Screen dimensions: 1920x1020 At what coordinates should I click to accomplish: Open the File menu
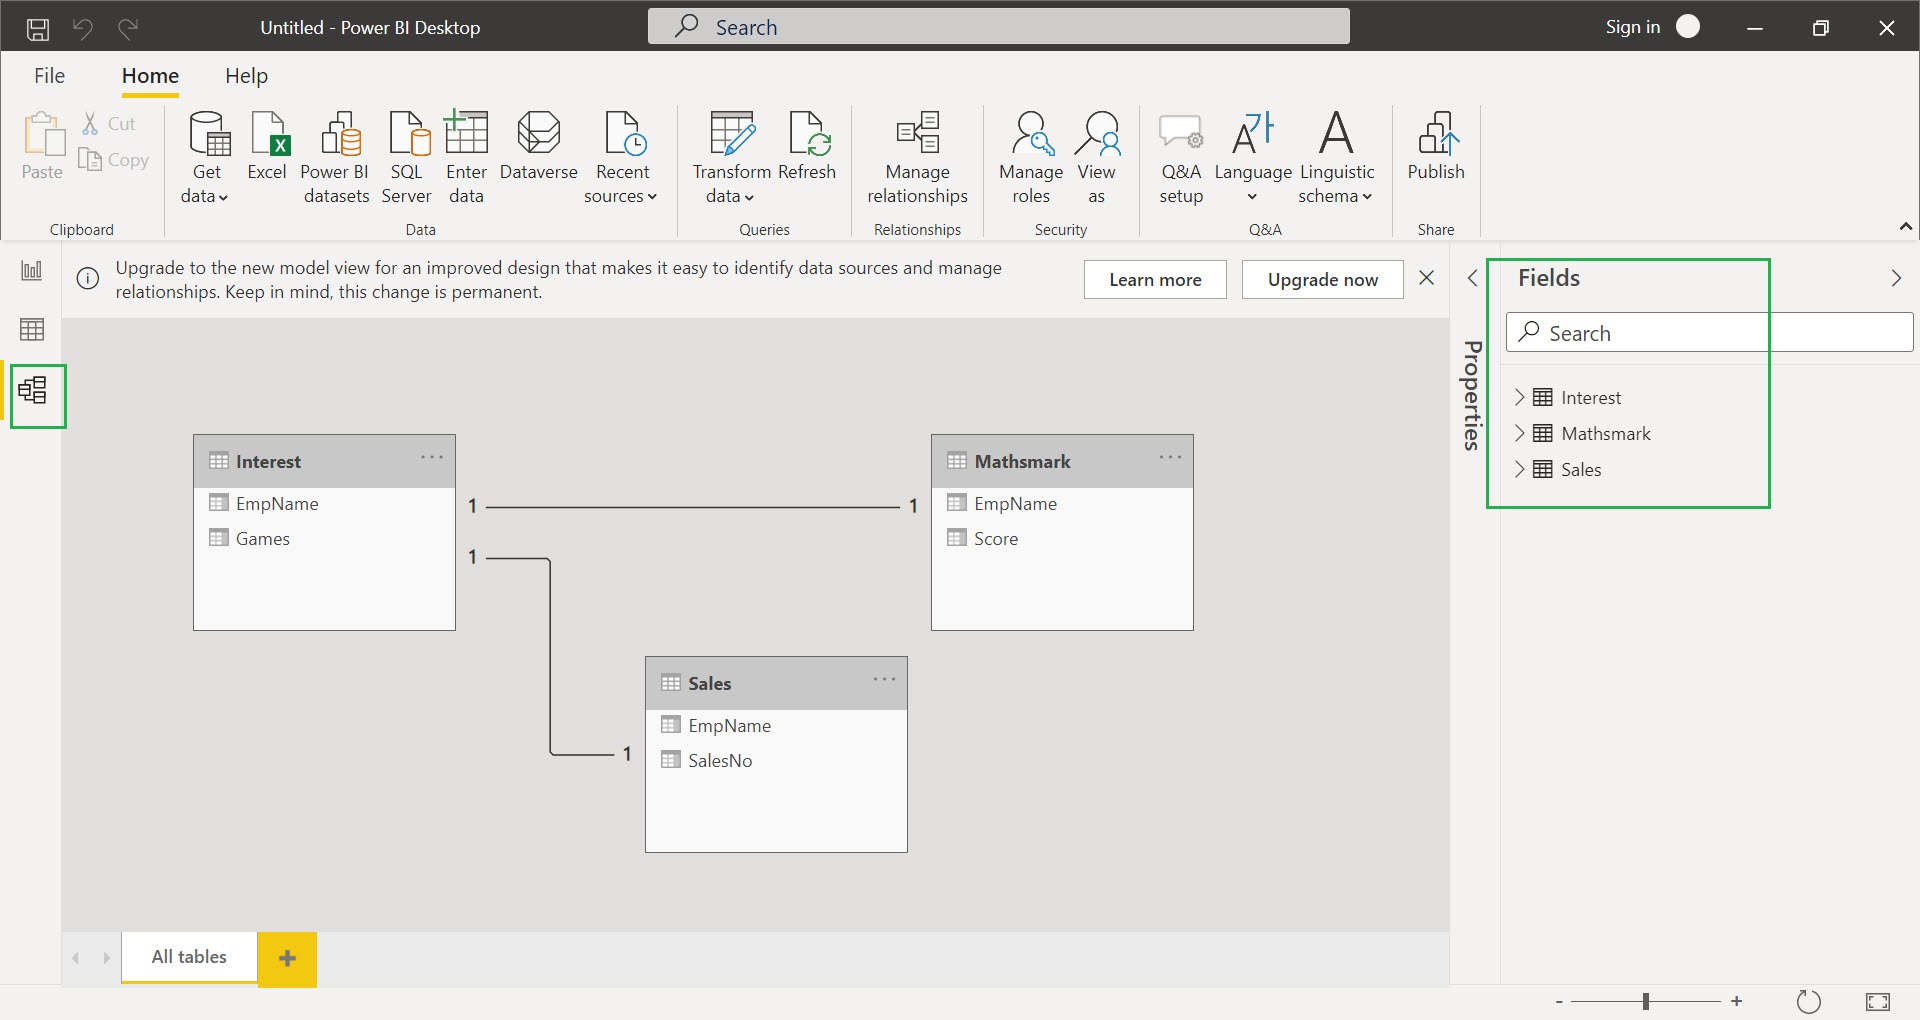tap(49, 76)
